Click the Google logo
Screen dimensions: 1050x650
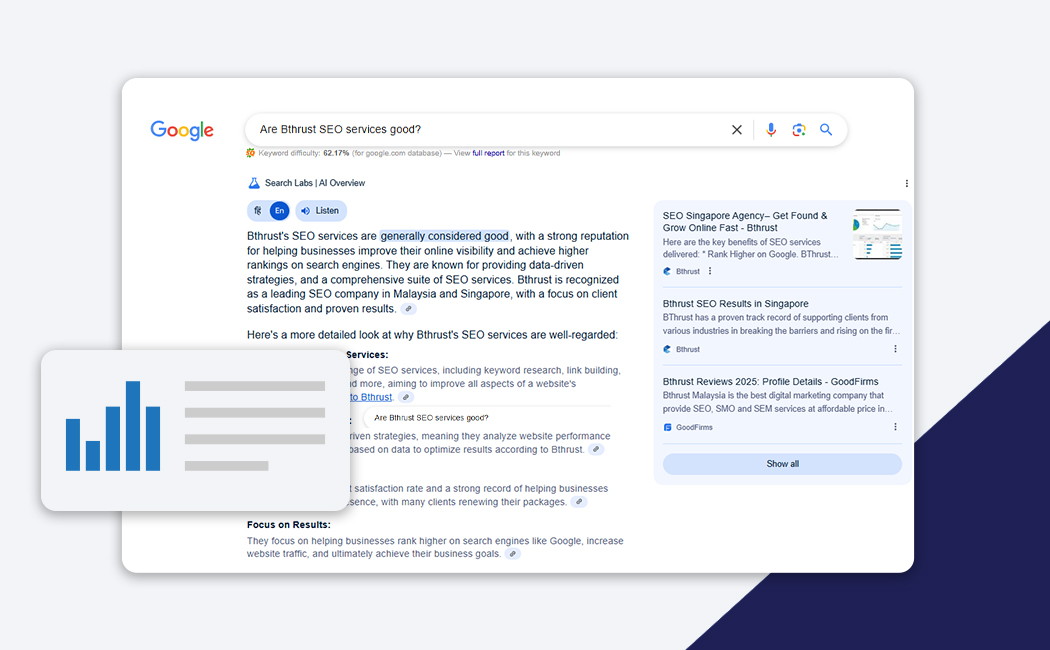(182, 130)
